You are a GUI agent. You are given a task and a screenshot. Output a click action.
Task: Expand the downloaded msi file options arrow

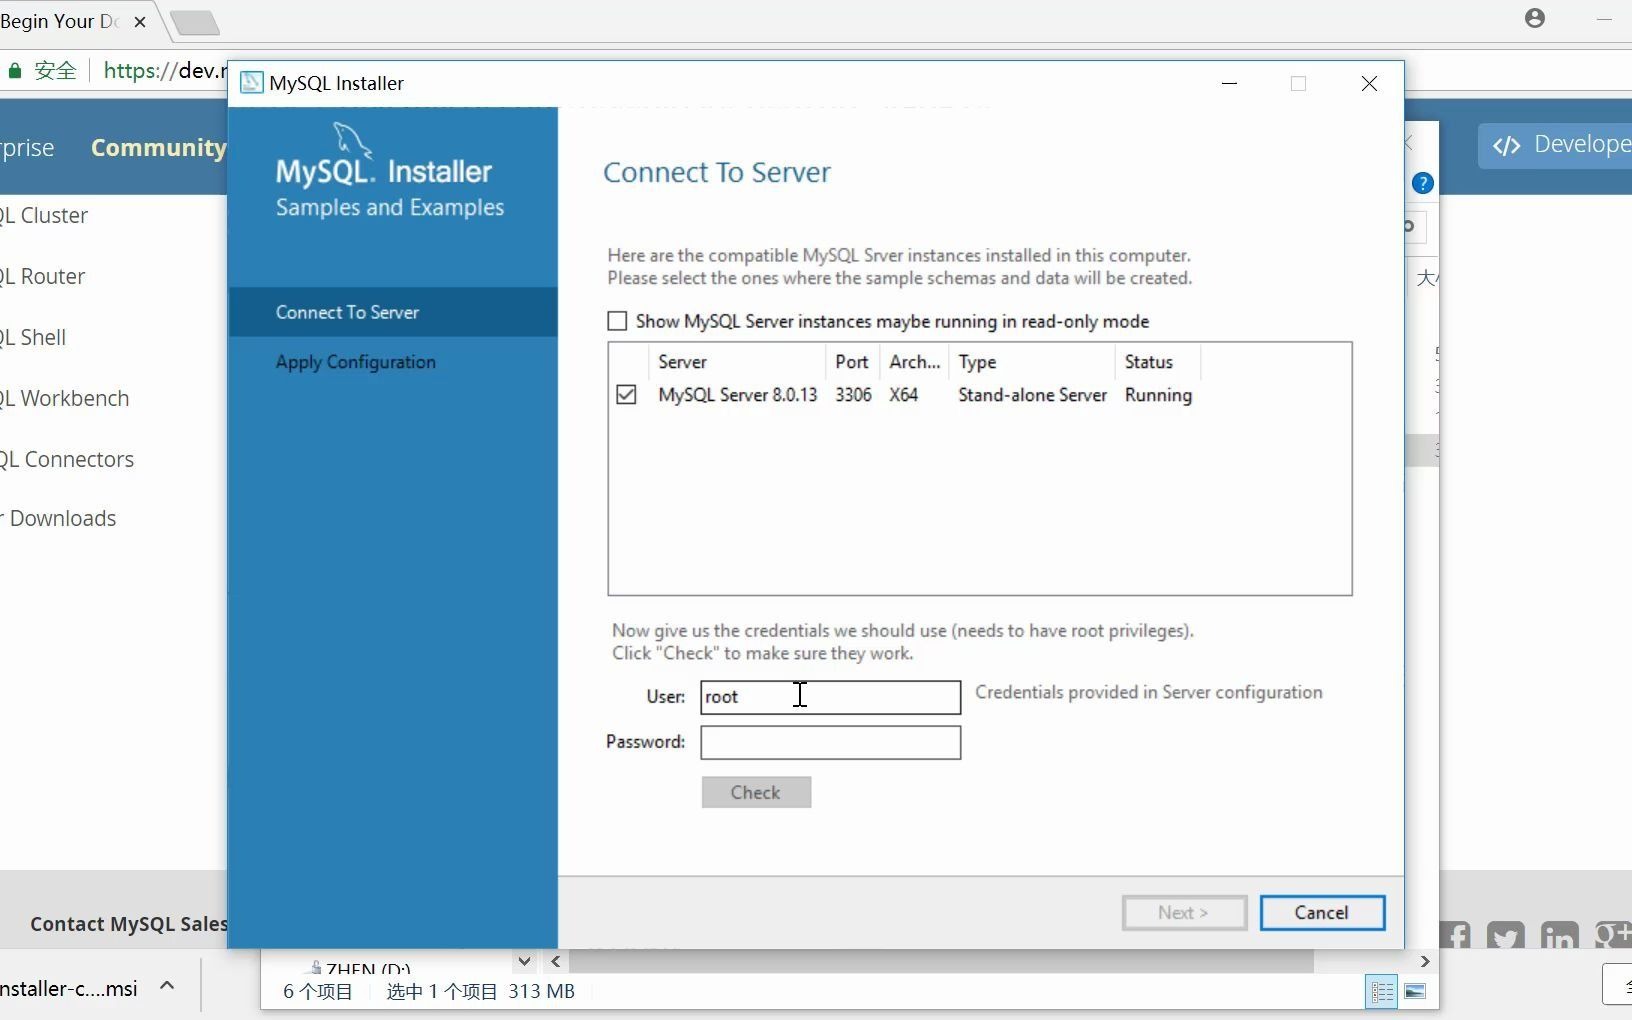[x=167, y=986]
